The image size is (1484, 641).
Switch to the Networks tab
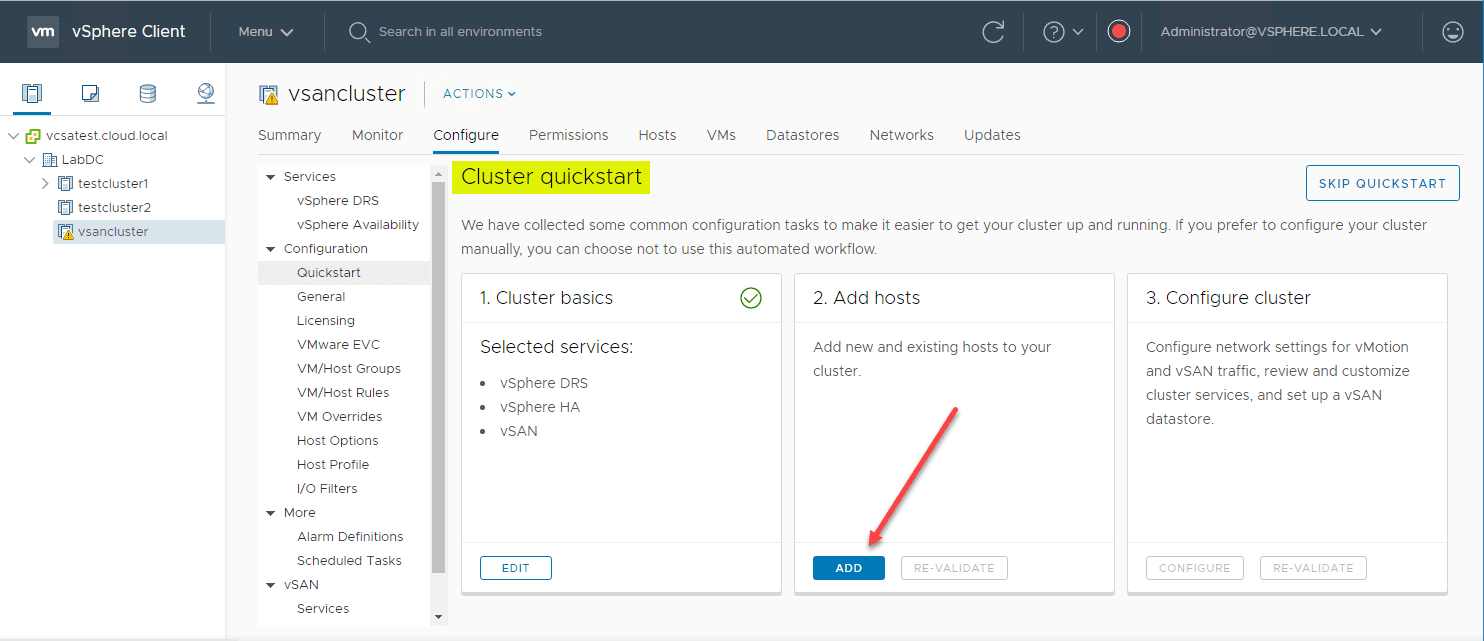tap(902, 135)
